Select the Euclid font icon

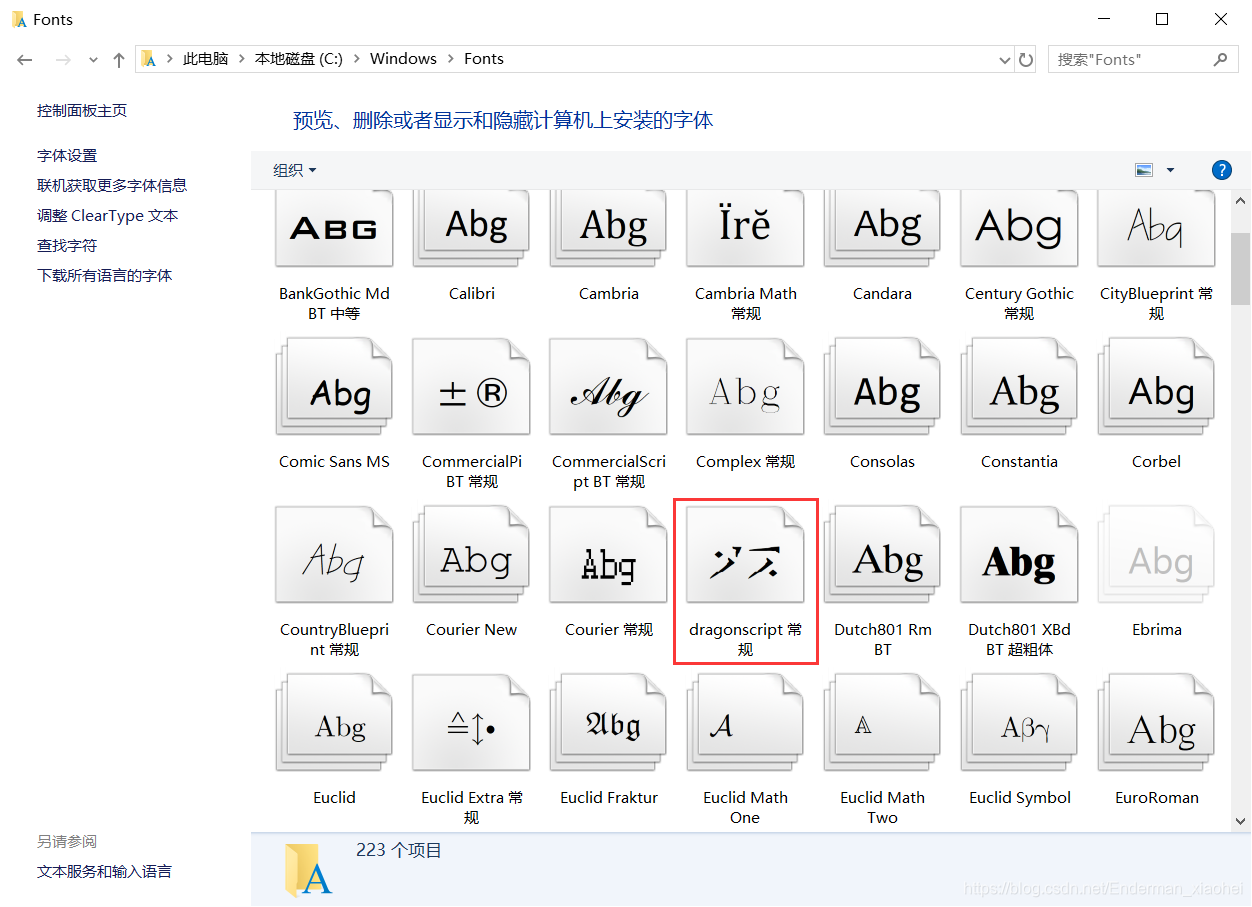(334, 723)
